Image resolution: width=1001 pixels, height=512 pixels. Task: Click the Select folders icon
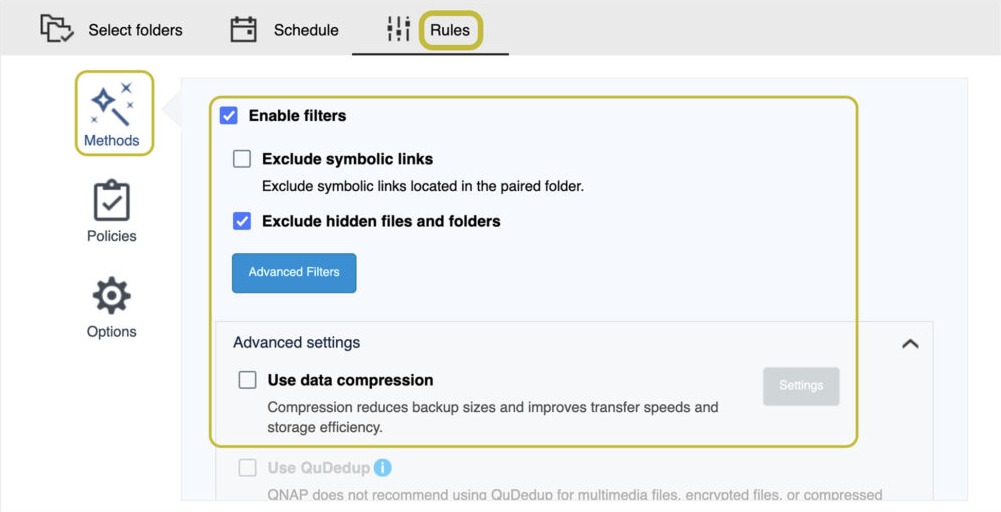pyautogui.click(x=57, y=29)
